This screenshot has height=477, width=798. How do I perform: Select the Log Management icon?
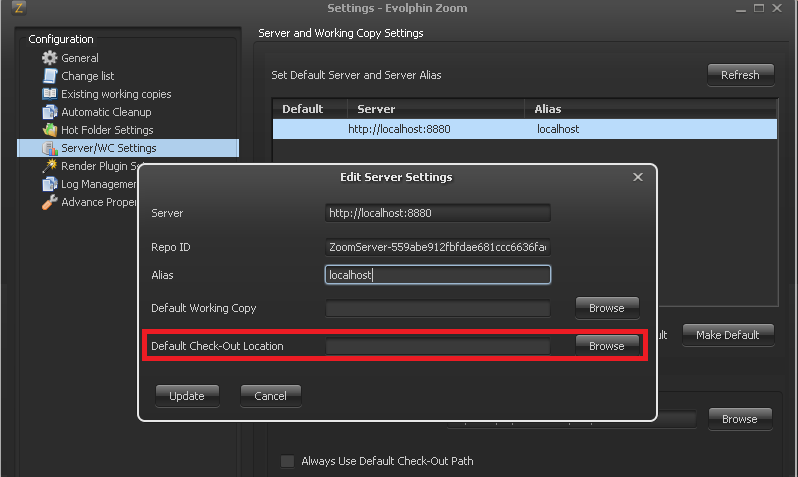pos(50,184)
